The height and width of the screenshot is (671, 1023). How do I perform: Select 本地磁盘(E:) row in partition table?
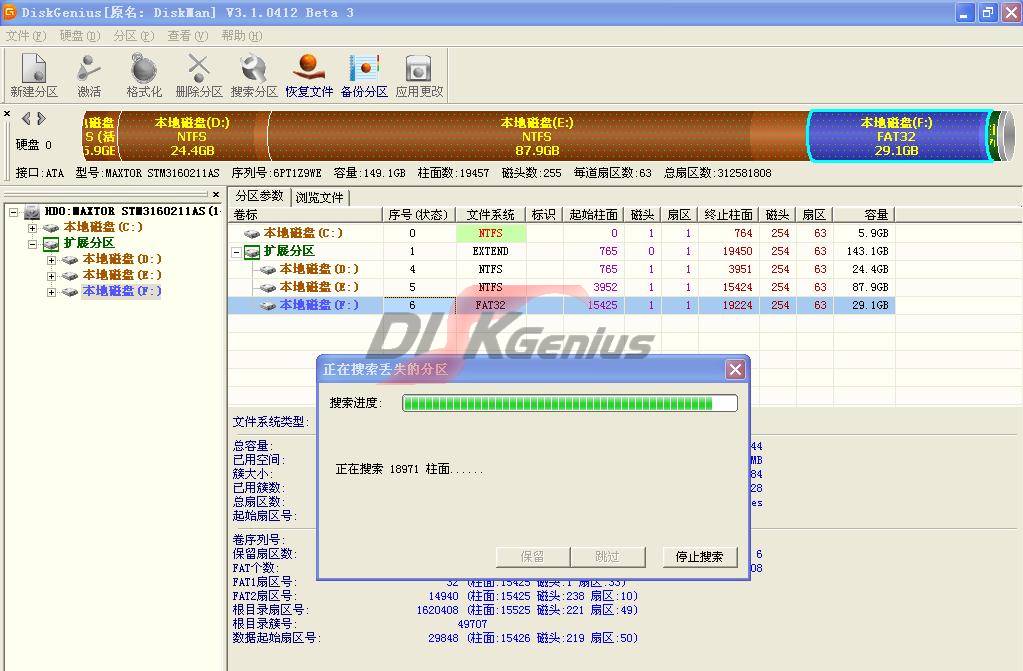tap(562, 287)
